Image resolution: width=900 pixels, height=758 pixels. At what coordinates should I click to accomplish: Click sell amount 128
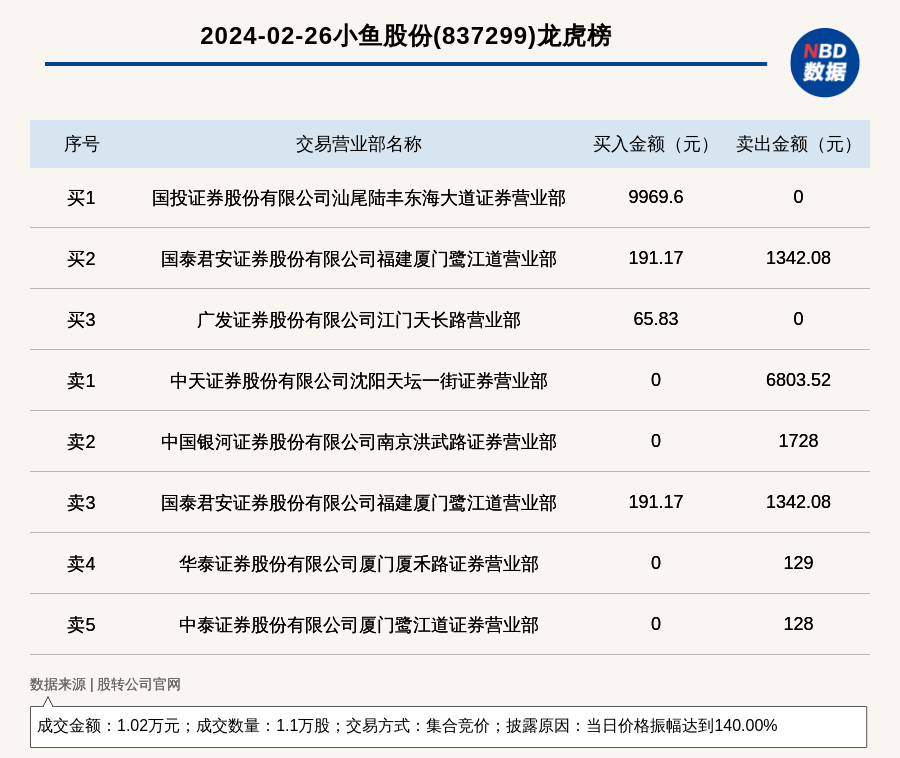click(798, 623)
